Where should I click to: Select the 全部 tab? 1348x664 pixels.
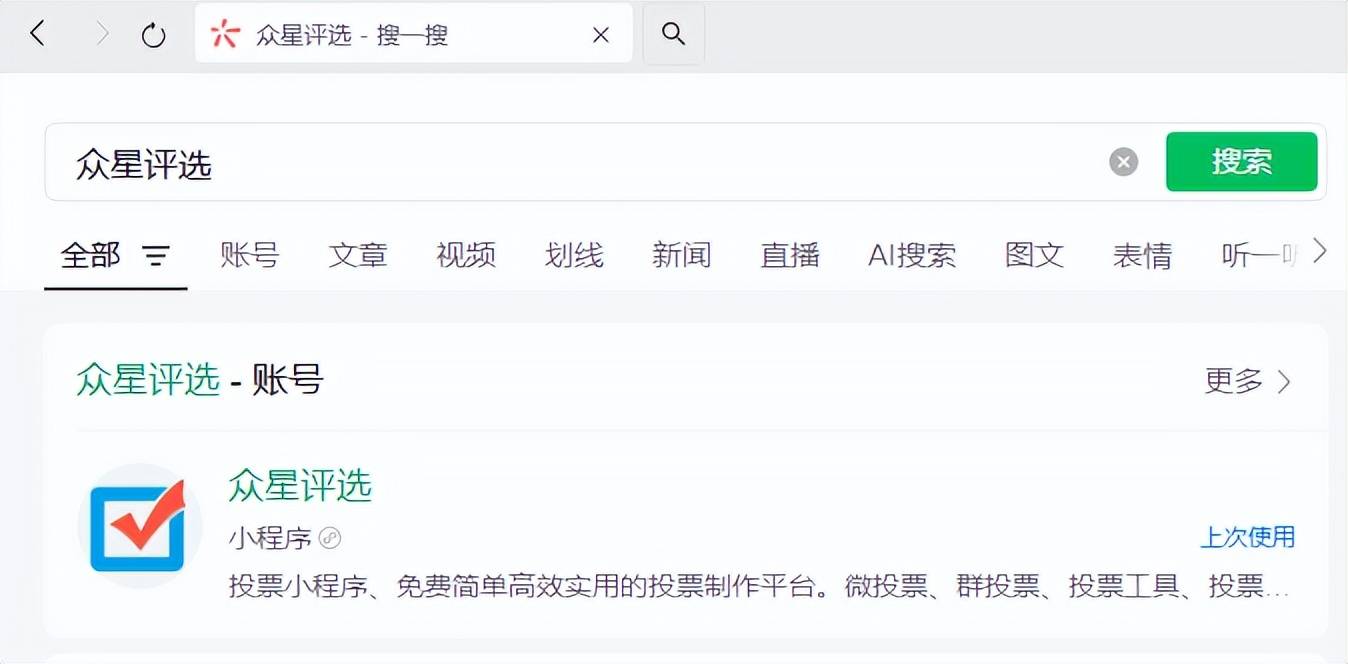tap(90, 256)
